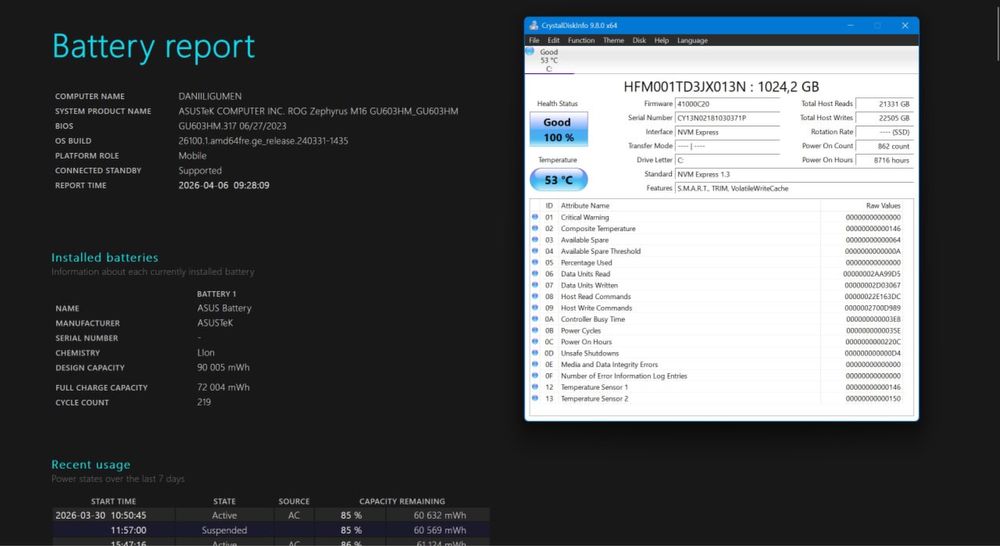1000x546 pixels.
Task: Close the CrystalDiskInfo window
Action: pyautogui.click(x=904, y=26)
